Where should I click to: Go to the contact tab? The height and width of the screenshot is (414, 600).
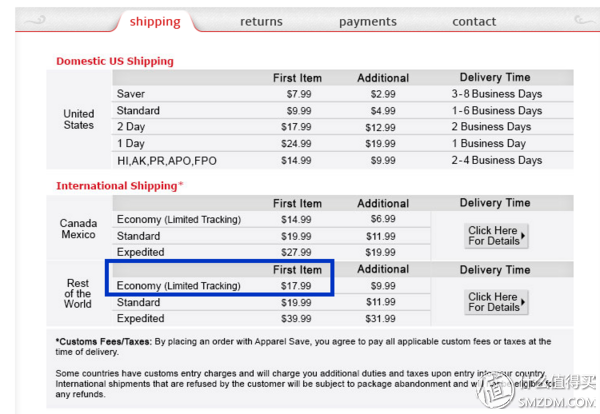click(x=474, y=21)
